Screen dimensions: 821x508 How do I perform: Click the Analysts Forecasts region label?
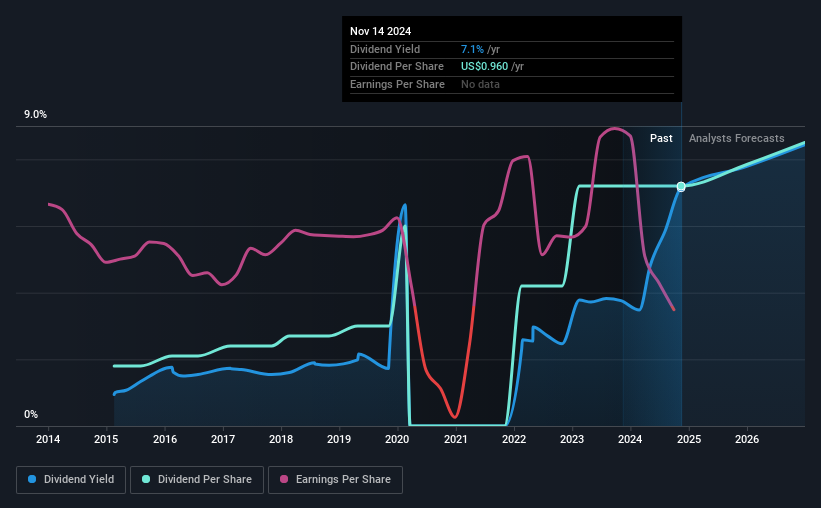[736, 138]
